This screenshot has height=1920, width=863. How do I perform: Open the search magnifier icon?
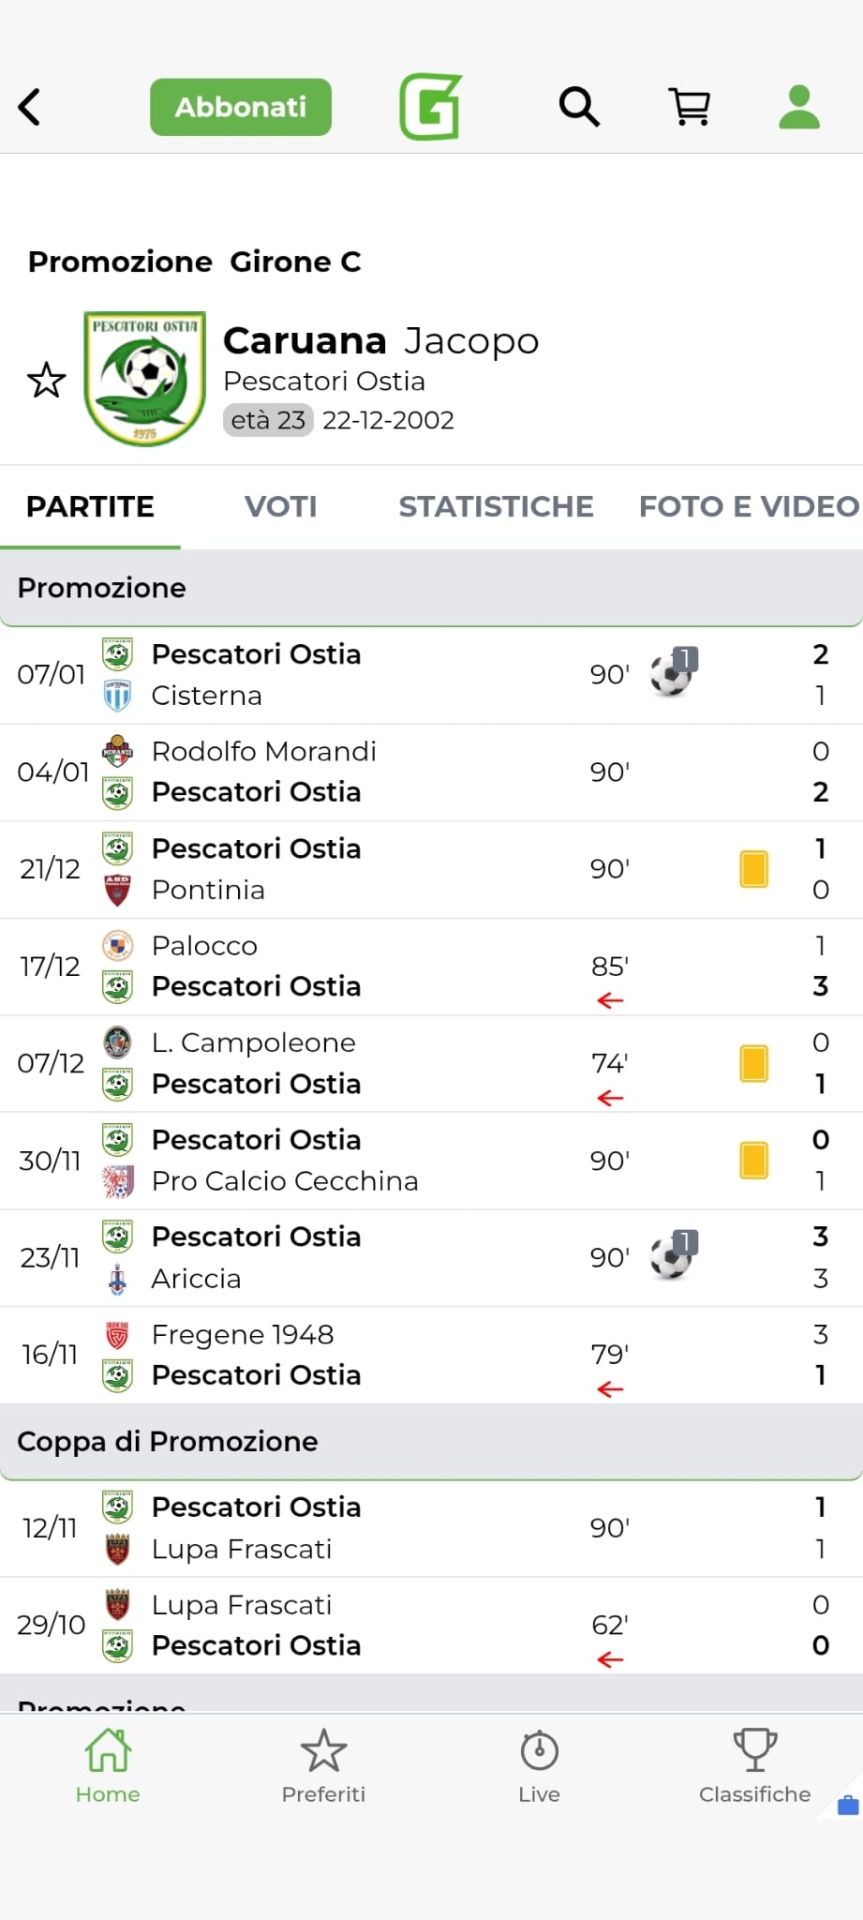coord(579,106)
